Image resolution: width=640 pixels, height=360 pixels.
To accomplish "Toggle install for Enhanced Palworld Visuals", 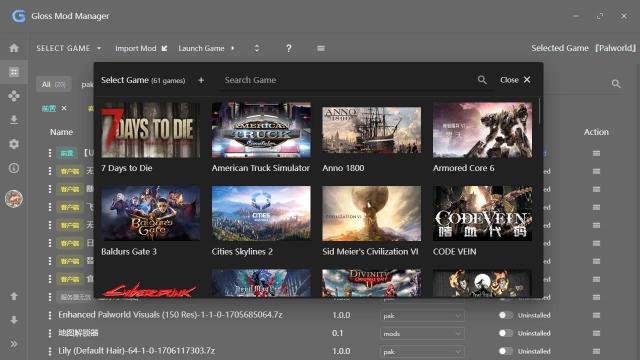I will [x=505, y=315].
